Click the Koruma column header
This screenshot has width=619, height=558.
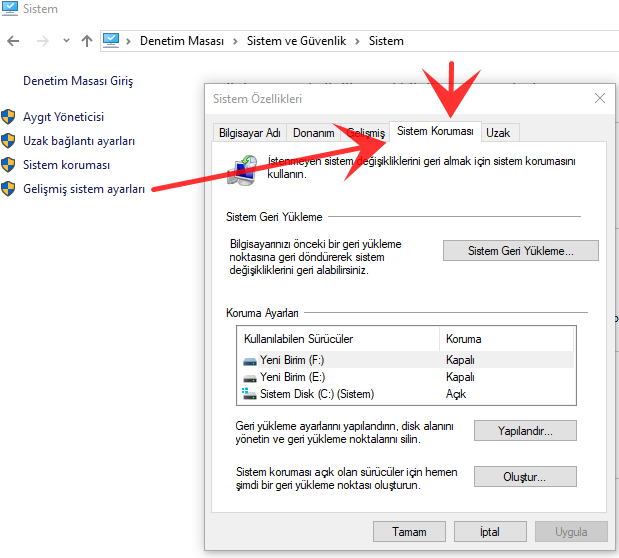(x=506, y=339)
